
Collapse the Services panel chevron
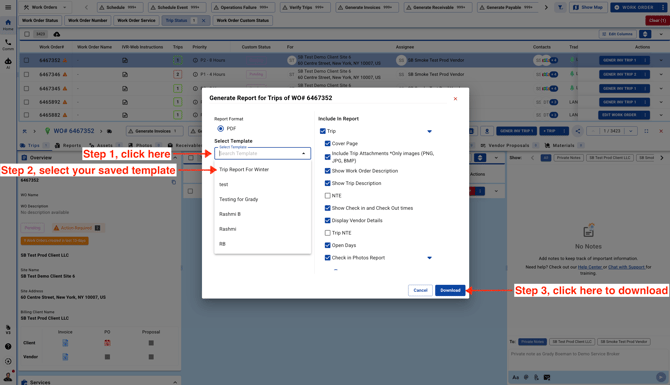point(175,382)
